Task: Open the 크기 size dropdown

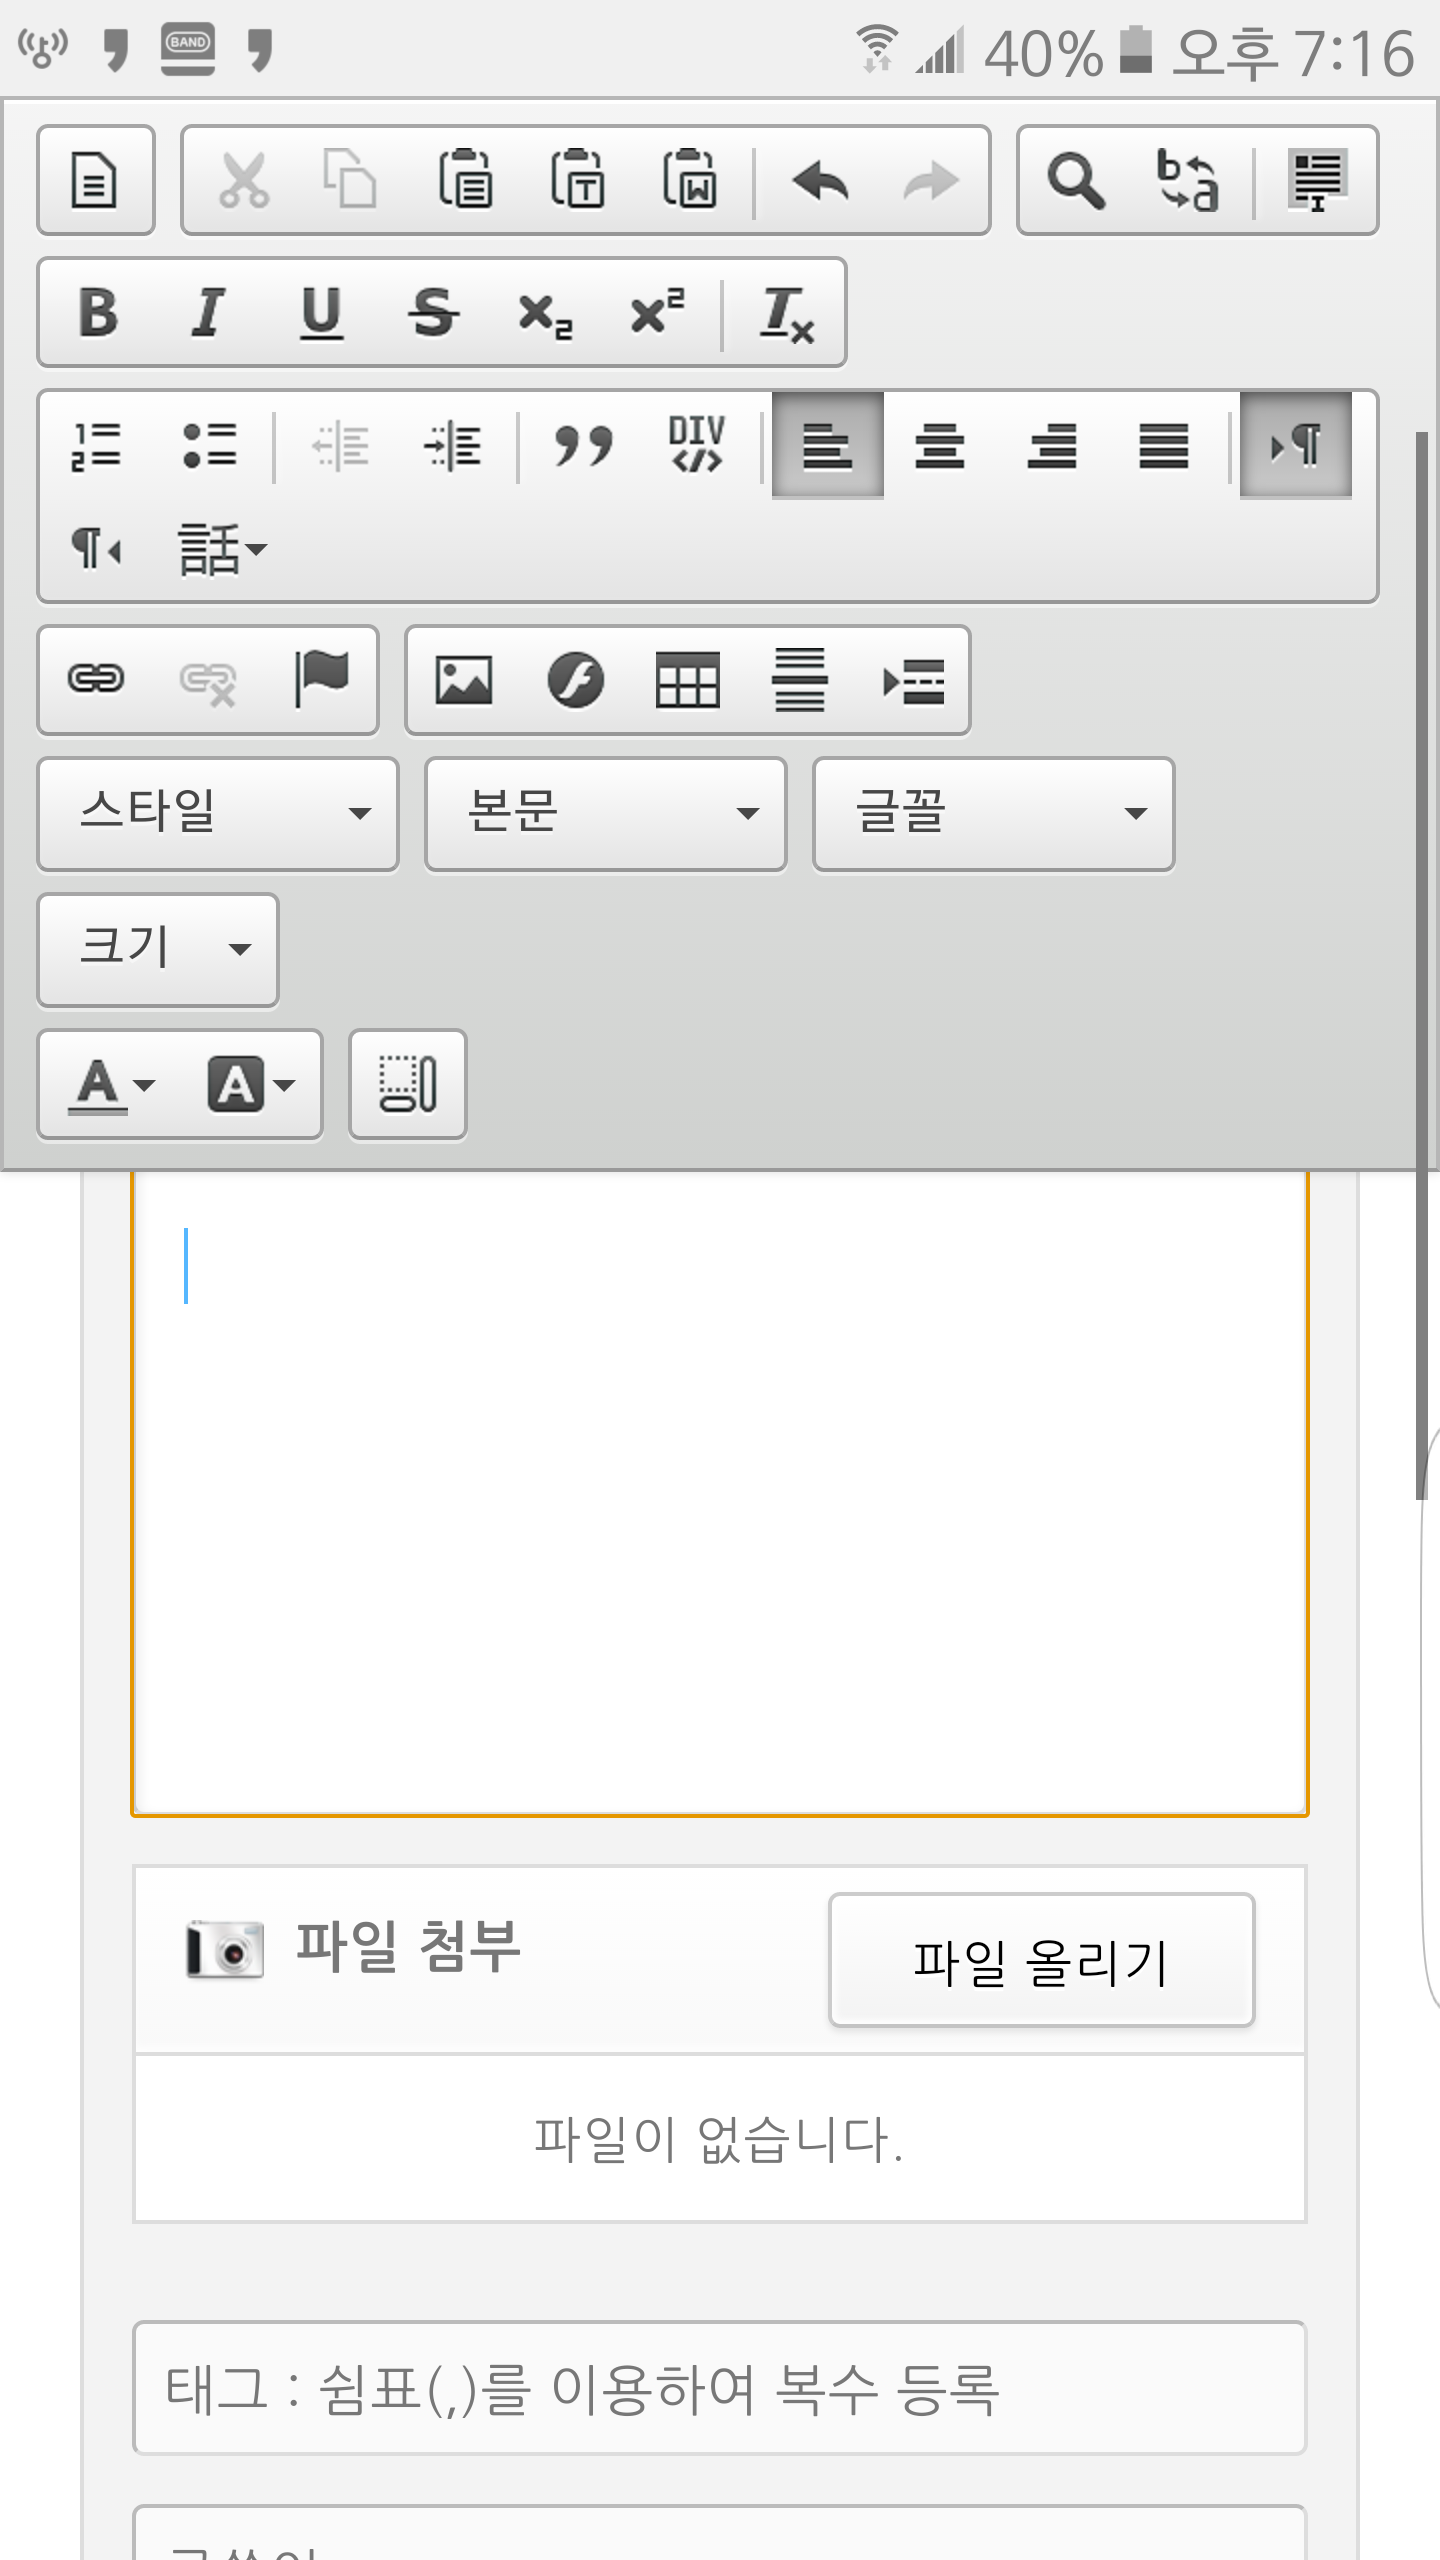Action: tap(158, 949)
